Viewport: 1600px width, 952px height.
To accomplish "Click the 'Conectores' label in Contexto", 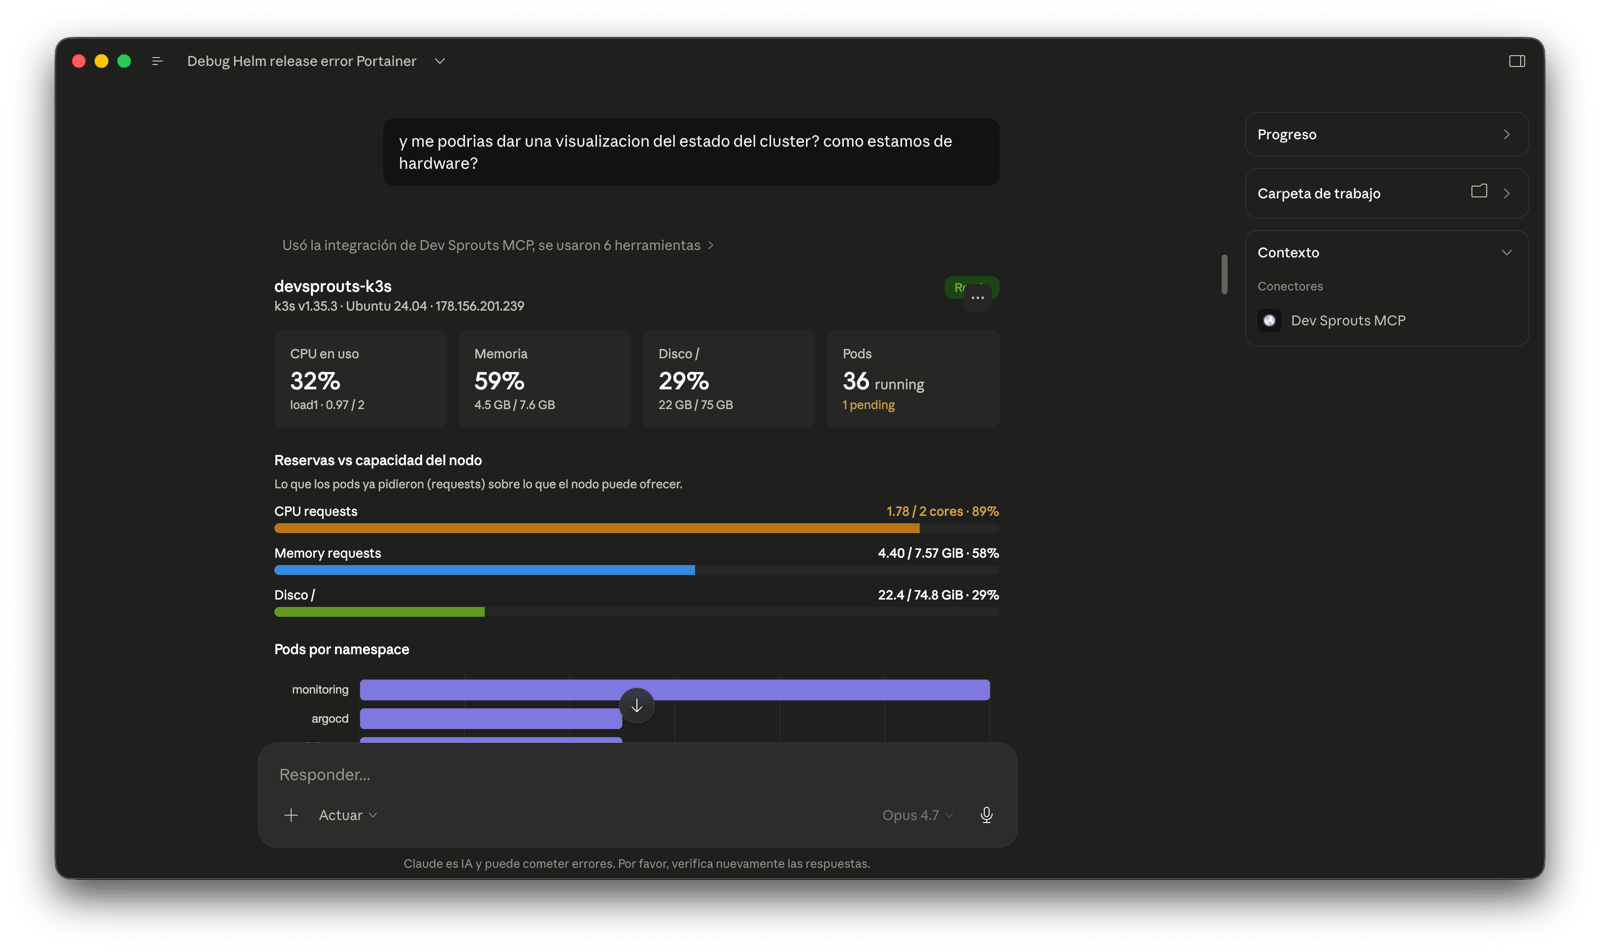I will 1290,286.
